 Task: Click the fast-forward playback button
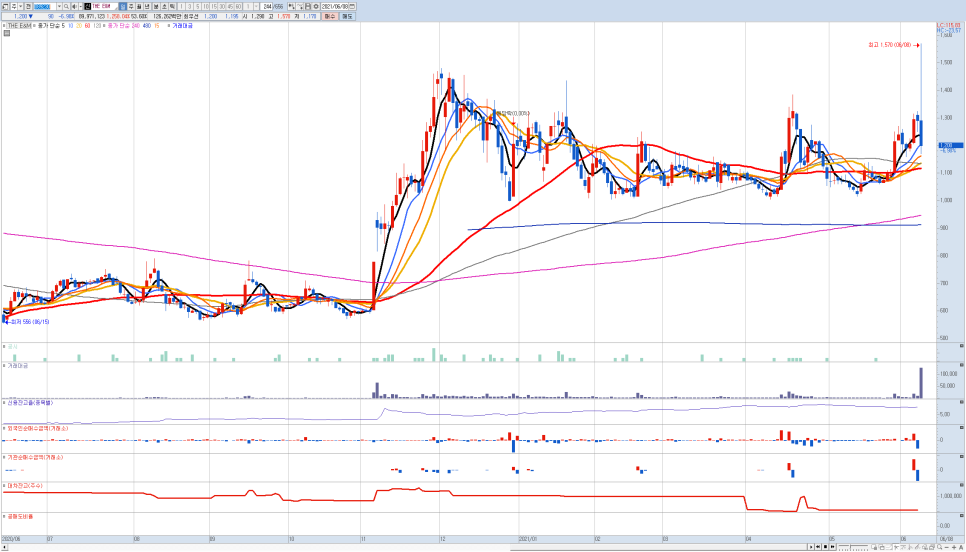832,547
